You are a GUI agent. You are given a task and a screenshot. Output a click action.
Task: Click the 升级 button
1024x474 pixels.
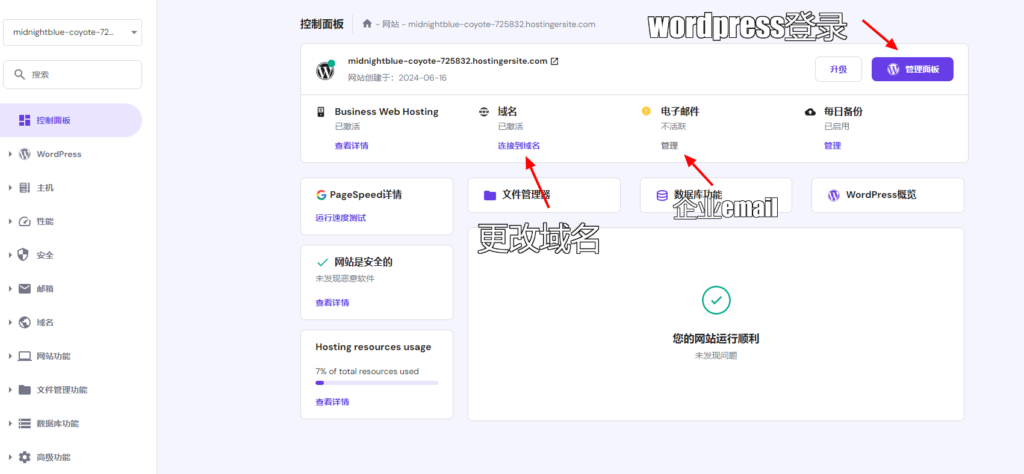(x=837, y=69)
